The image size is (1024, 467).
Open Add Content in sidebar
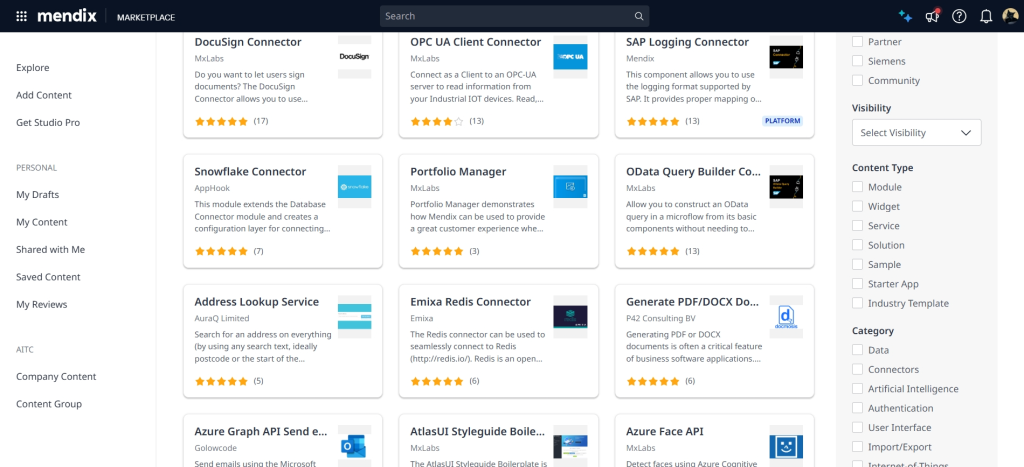click(44, 95)
